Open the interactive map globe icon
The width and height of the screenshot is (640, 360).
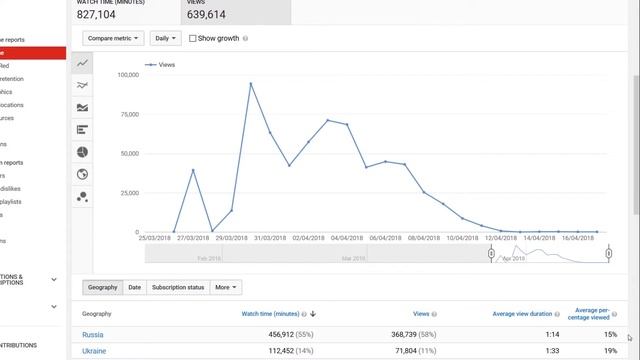point(82,174)
